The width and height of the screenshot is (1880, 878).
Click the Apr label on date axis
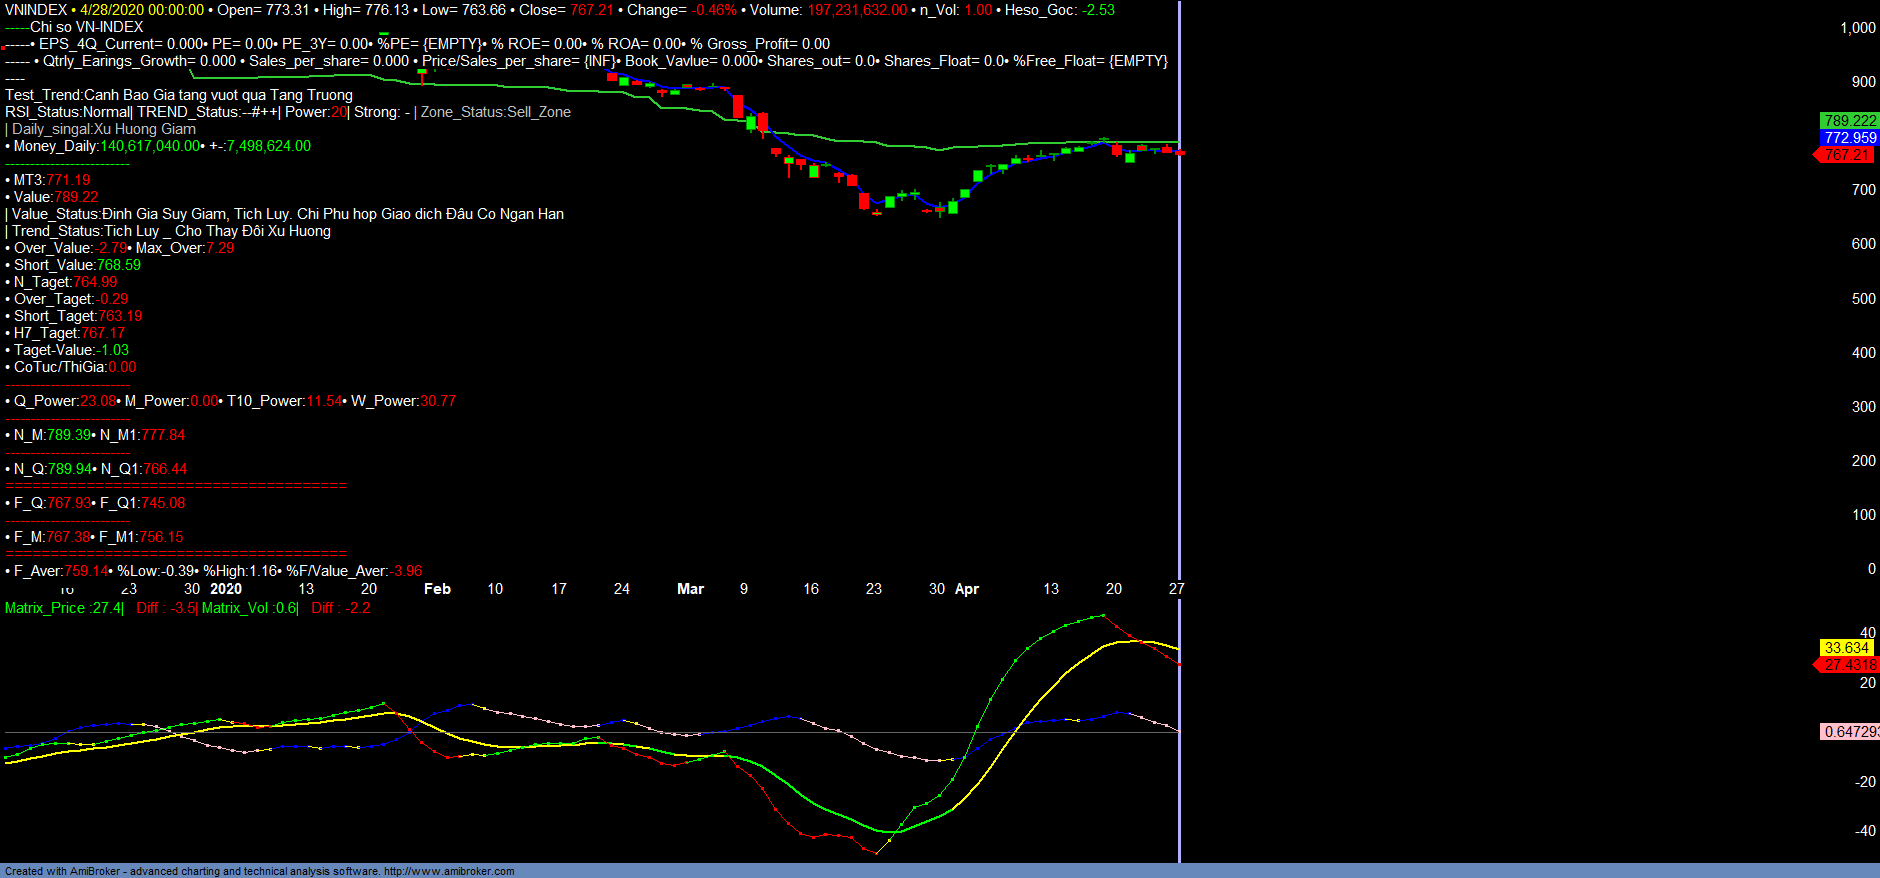coord(966,589)
